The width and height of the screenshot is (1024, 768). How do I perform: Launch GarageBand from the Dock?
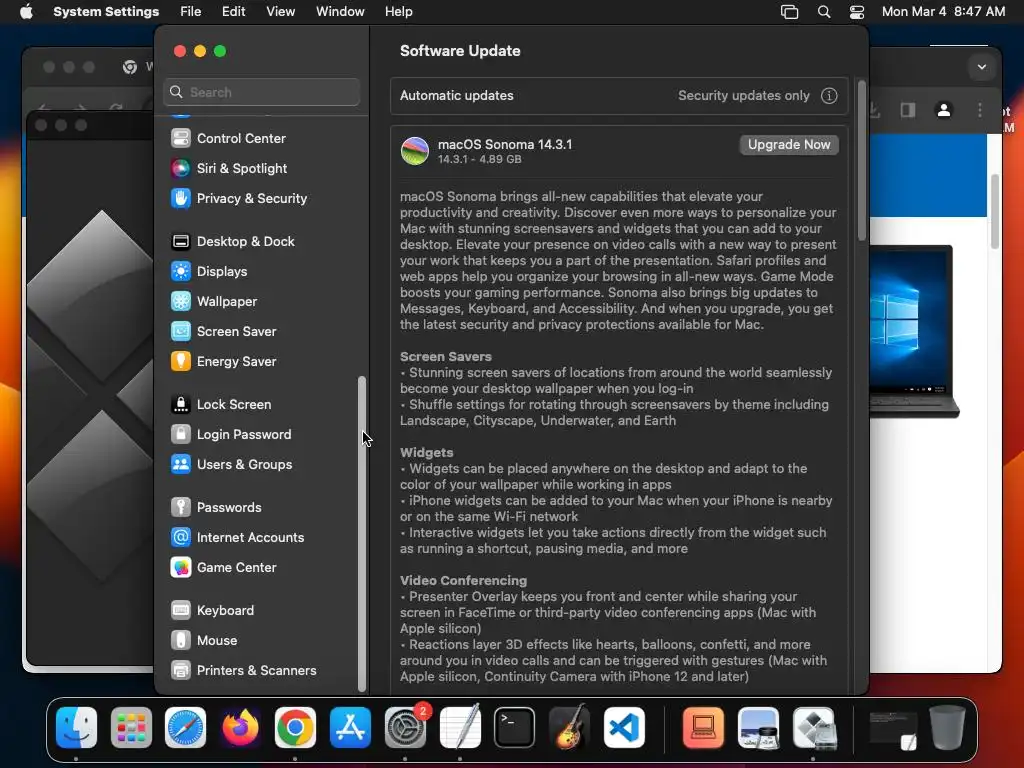point(569,728)
